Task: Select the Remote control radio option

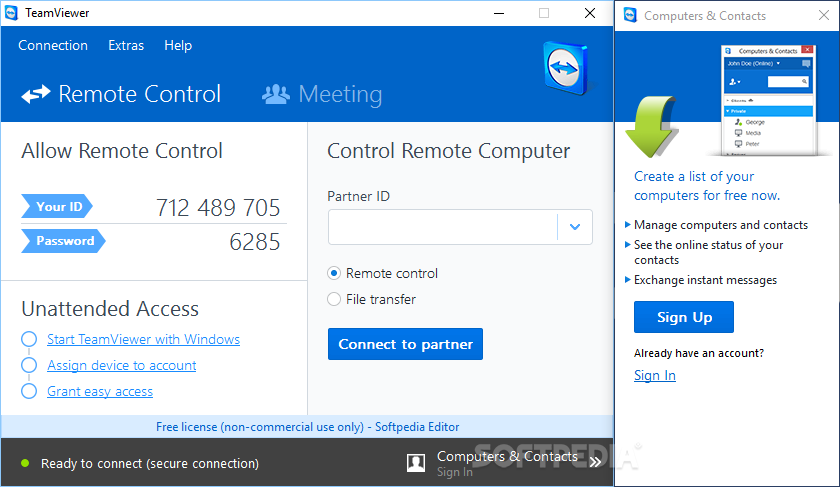Action: (x=334, y=273)
